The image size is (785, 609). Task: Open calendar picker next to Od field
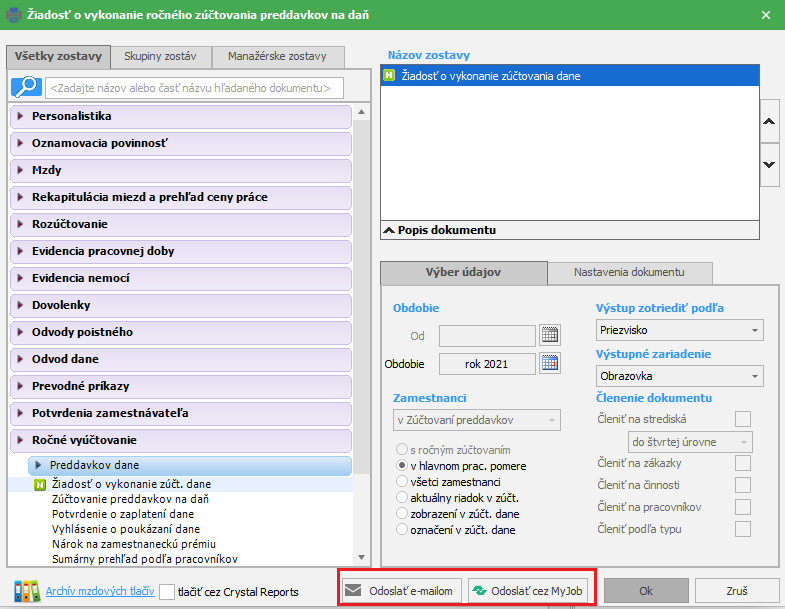[550, 335]
